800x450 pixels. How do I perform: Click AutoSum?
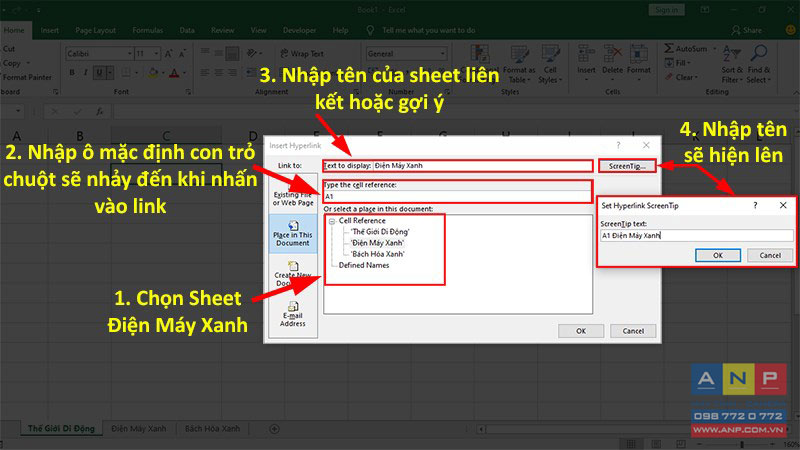tap(687, 48)
